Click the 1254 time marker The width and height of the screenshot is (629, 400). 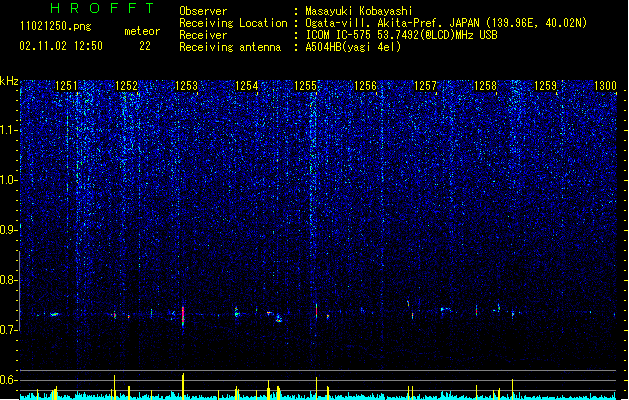(x=246, y=86)
